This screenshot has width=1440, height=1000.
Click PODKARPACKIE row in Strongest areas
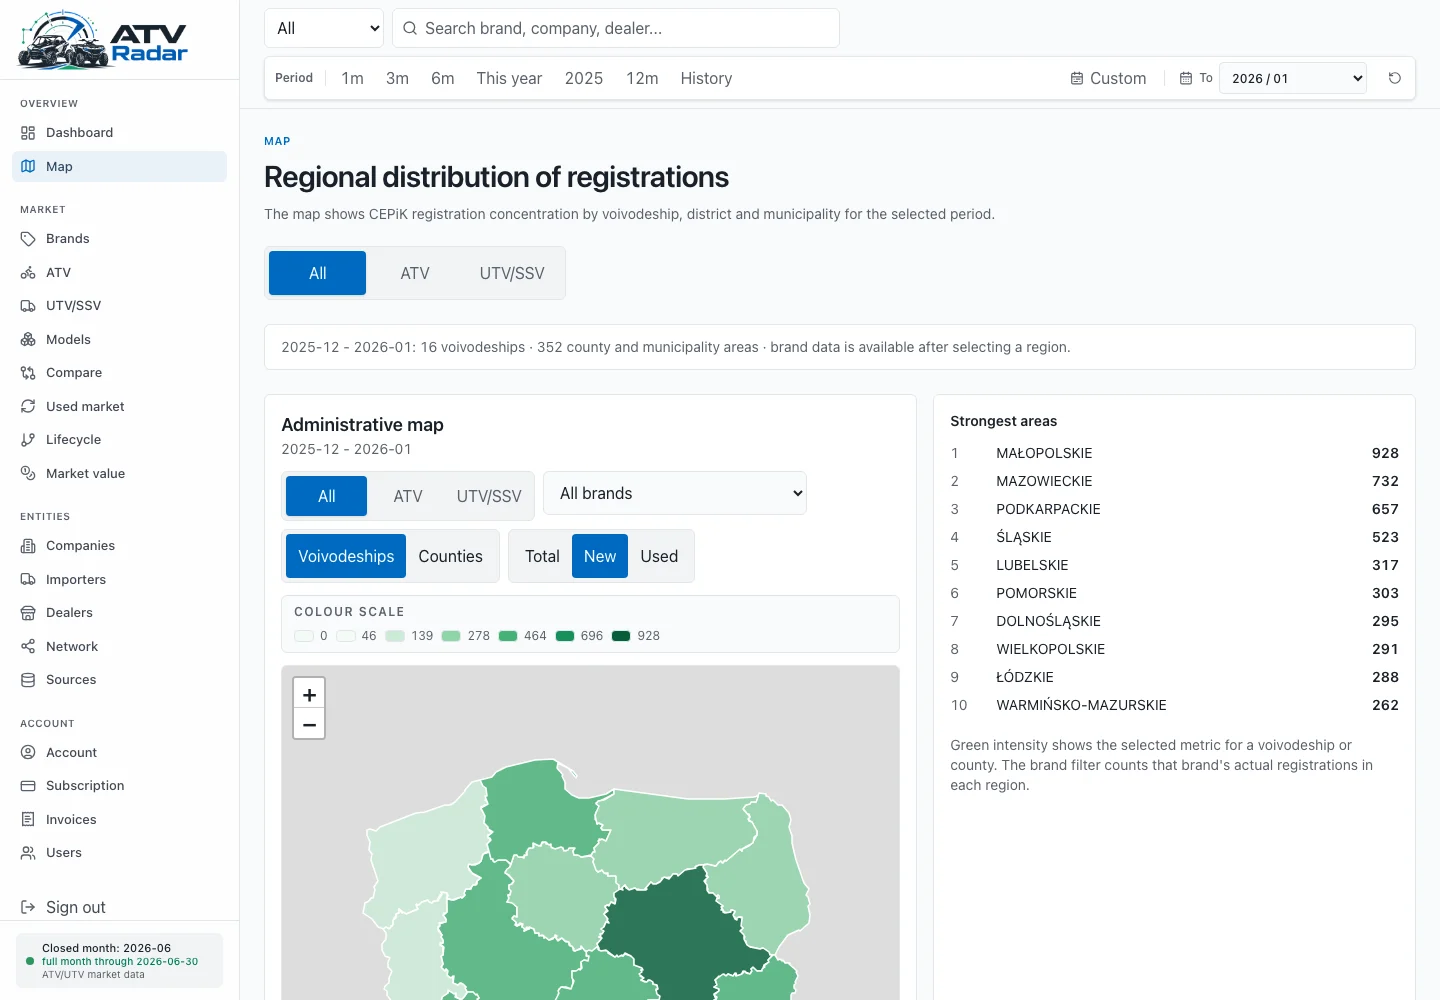(1174, 509)
